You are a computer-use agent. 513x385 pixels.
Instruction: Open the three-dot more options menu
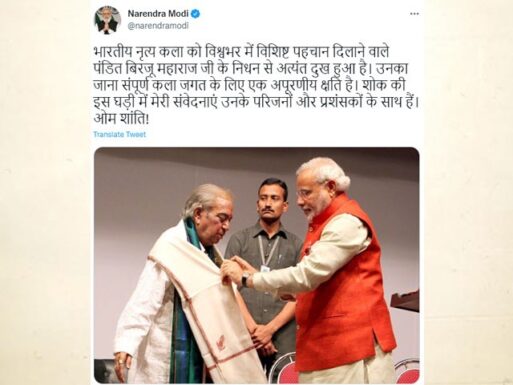pyautogui.click(x=414, y=14)
